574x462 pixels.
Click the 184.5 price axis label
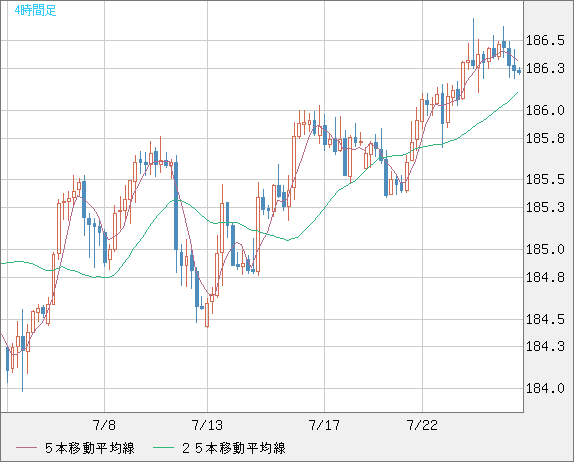point(545,319)
